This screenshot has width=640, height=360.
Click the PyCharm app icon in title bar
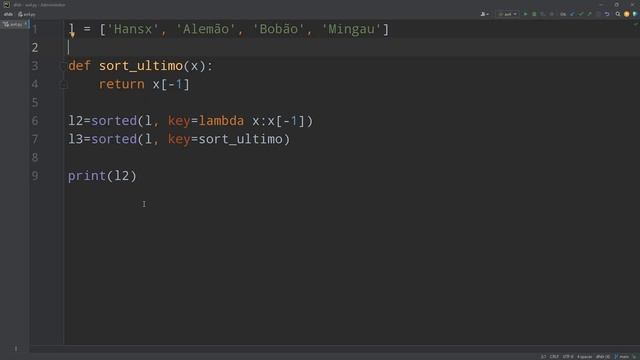click(x=6, y=4)
